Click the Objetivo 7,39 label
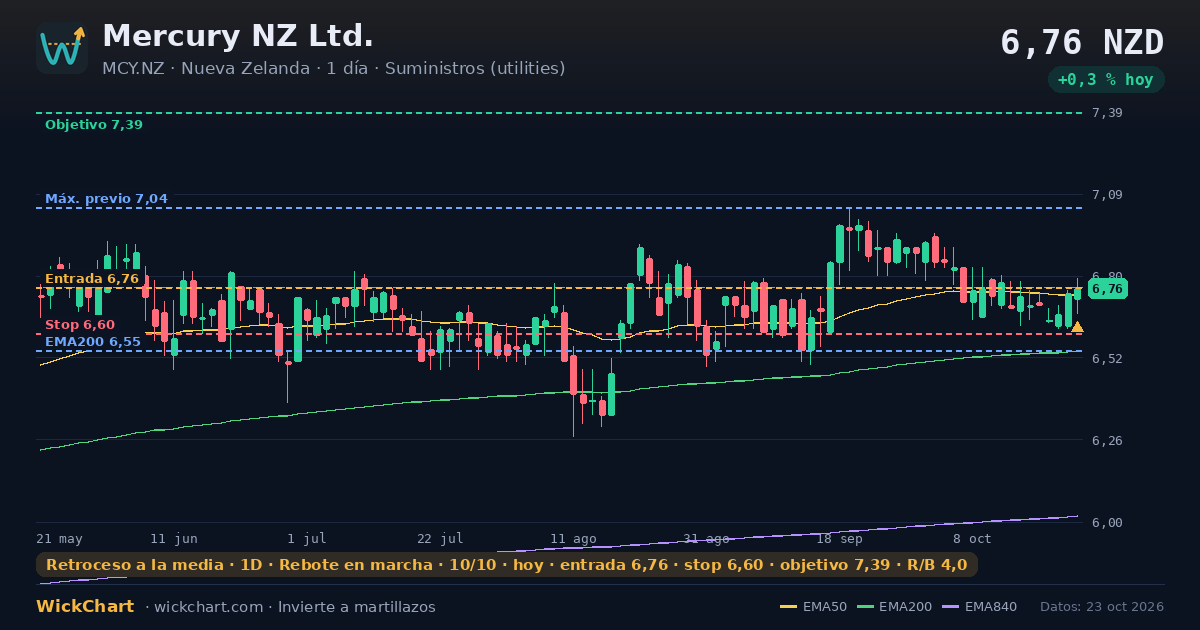1200x630 pixels. 94,125
